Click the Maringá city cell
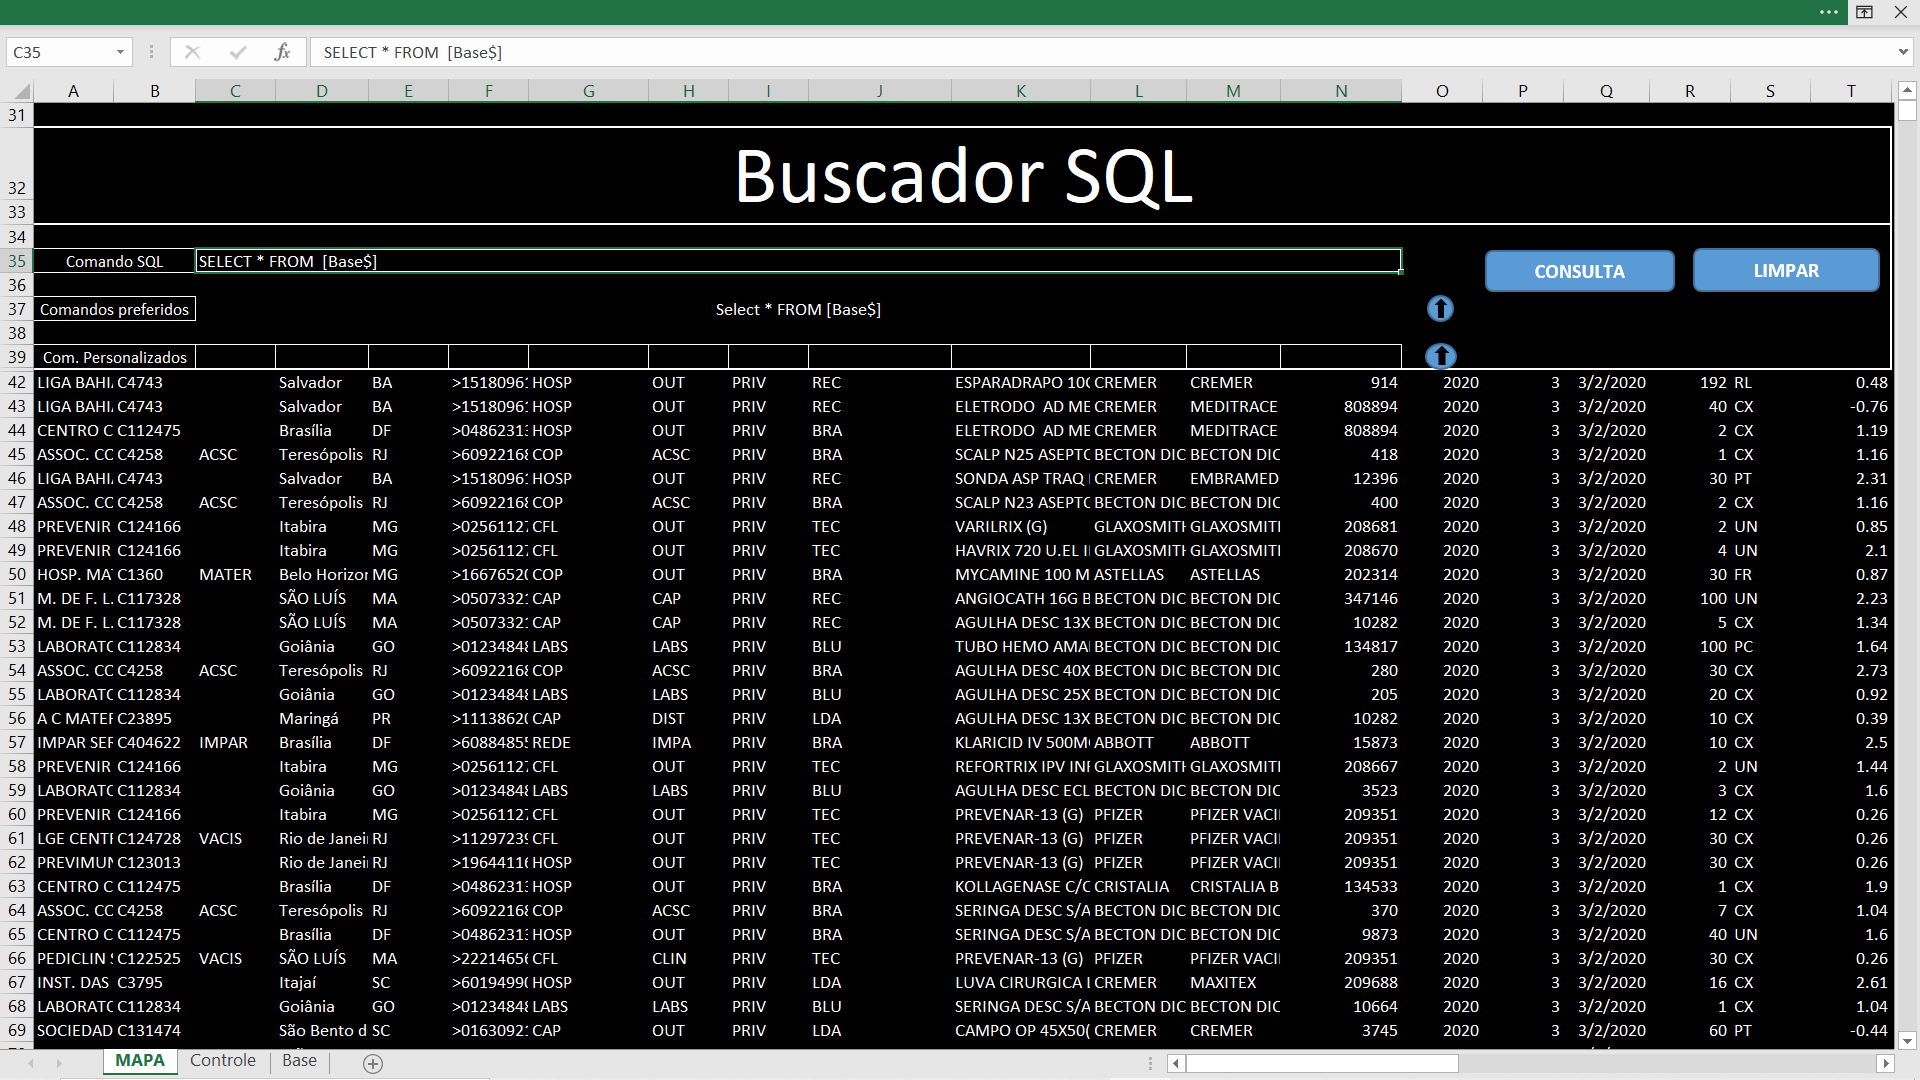This screenshot has width=1920, height=1080. [x=322, y=718]
